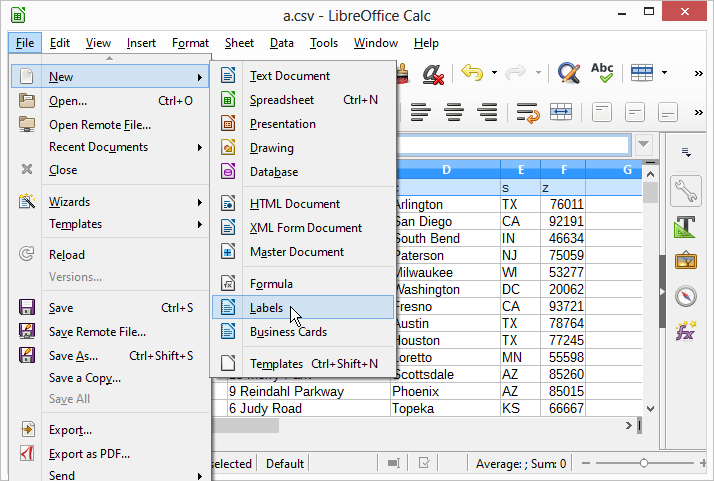The height and width of the screenshot is (481, 714).
Task: Select Labels in New submenu
Action: click(303, 307)
